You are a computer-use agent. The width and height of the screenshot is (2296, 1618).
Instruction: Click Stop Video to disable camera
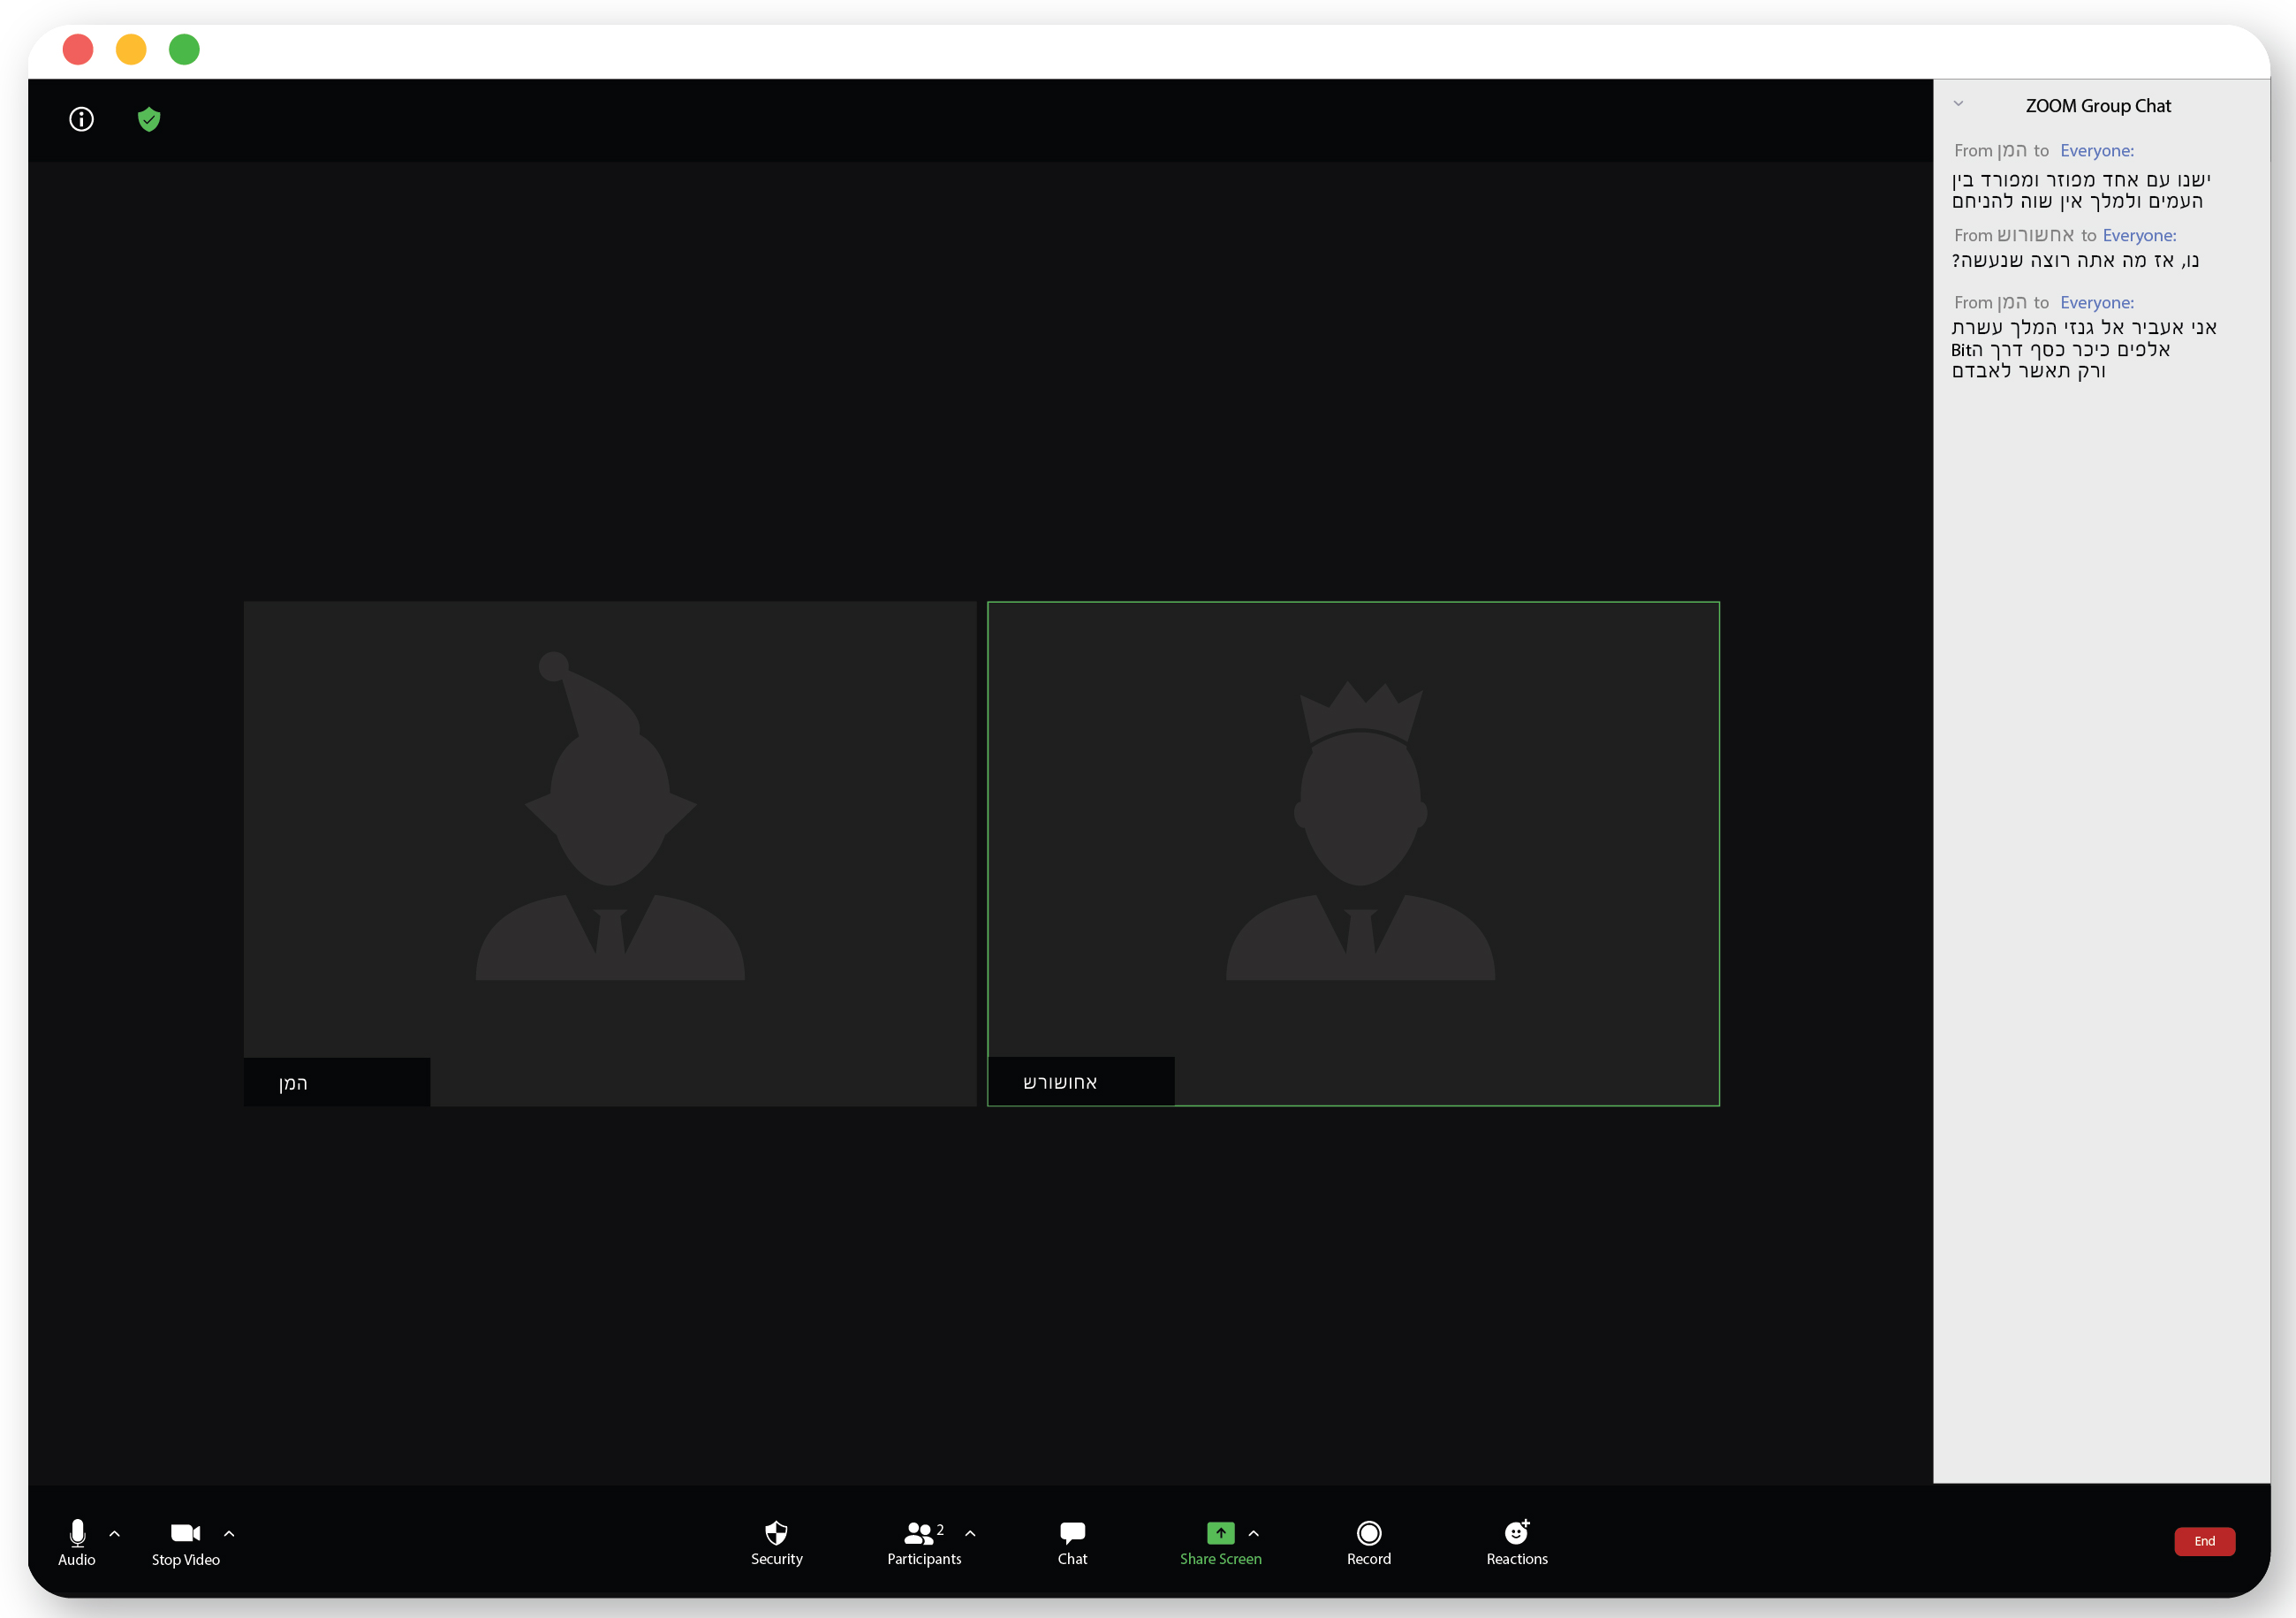pyautogui.click(x=186, y=1541)
